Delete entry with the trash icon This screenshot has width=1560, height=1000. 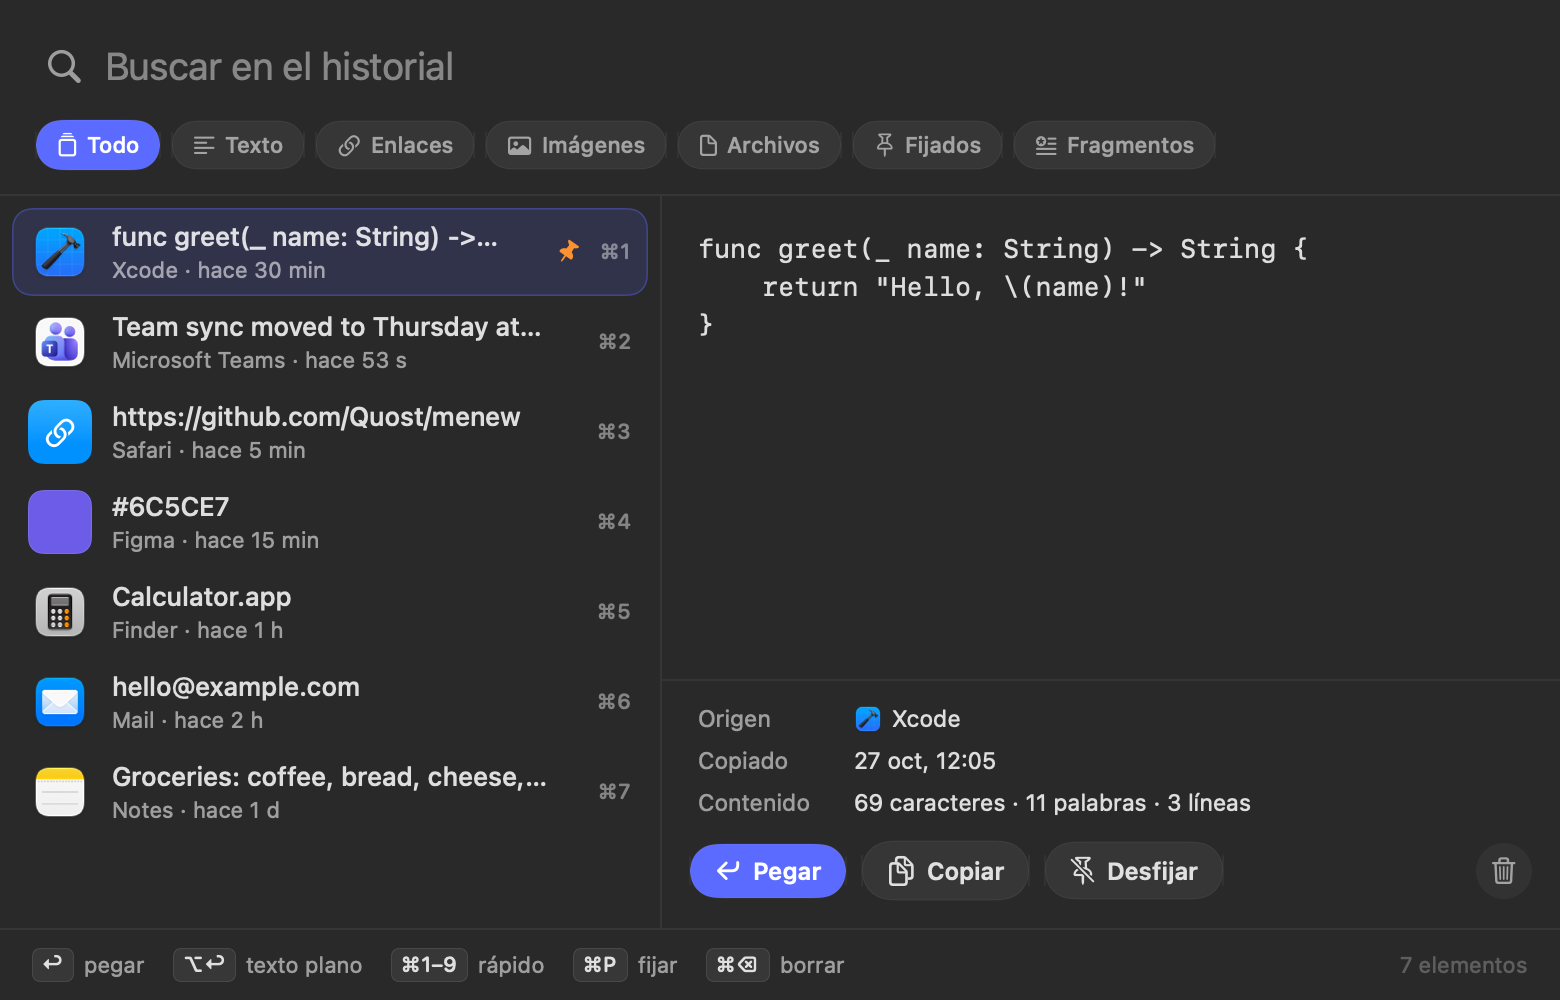[1504, 871]
